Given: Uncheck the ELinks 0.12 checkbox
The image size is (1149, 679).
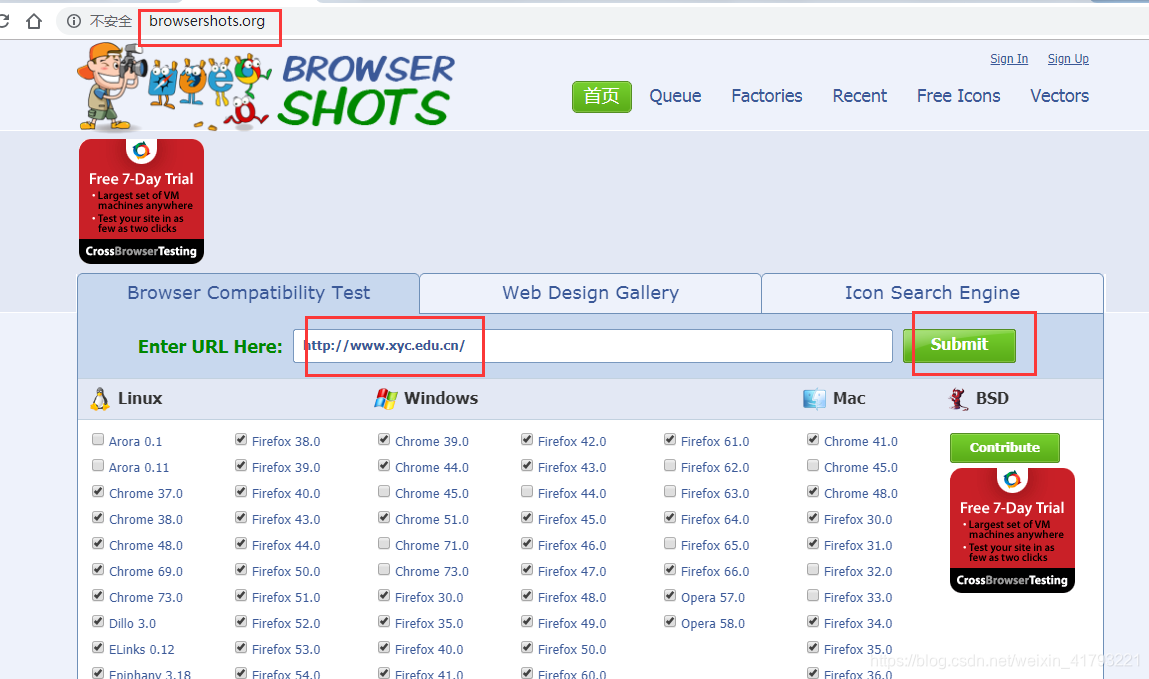Looking at the screenshot, I should click(98, 648).
